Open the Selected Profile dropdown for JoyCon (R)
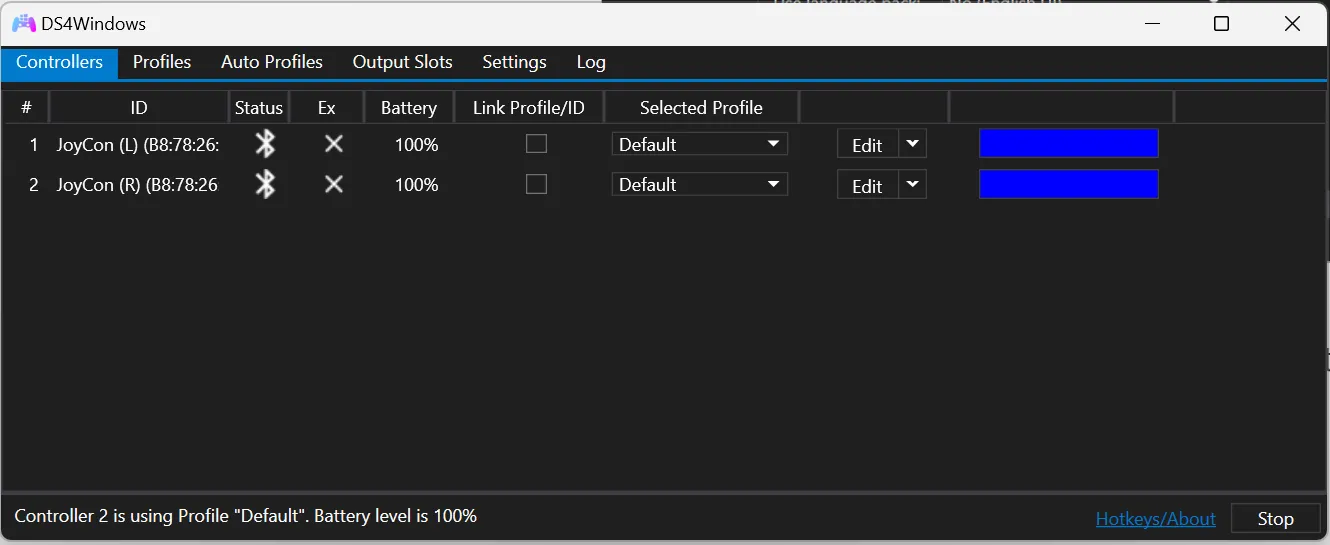Screen dimensions: 1330x545 point(700,184)
